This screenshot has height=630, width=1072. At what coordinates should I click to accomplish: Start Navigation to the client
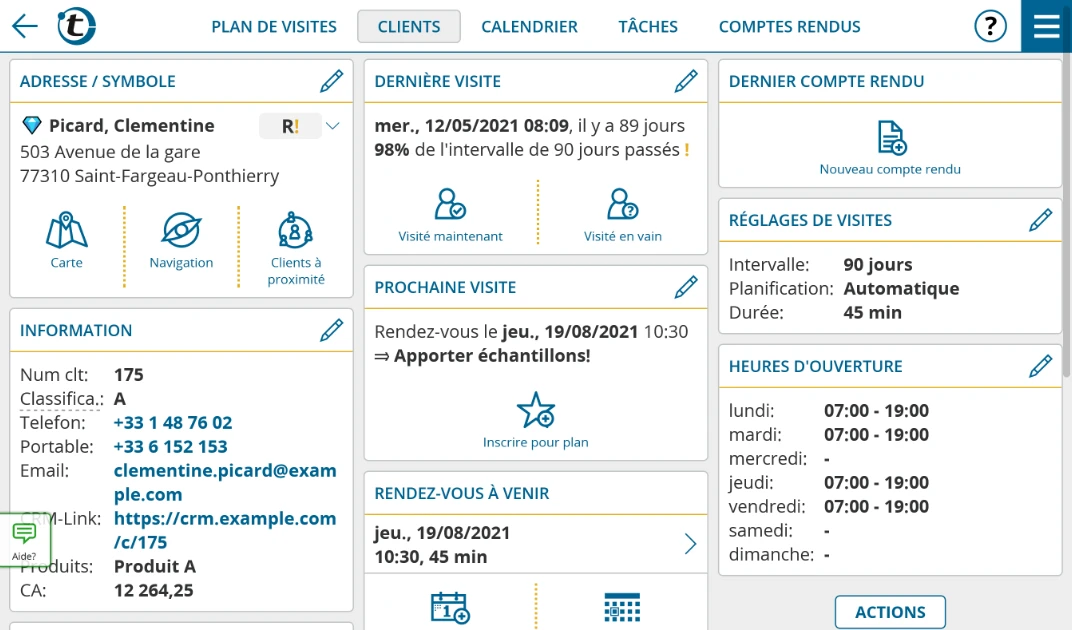[x=181, y=241]
